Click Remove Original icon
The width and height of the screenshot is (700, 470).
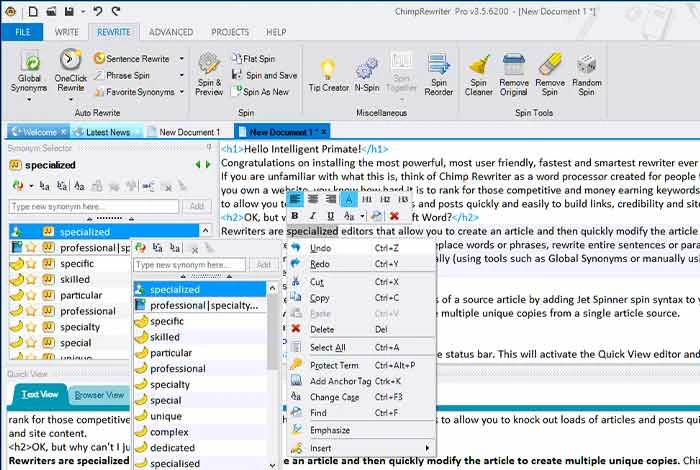point(513,75)
